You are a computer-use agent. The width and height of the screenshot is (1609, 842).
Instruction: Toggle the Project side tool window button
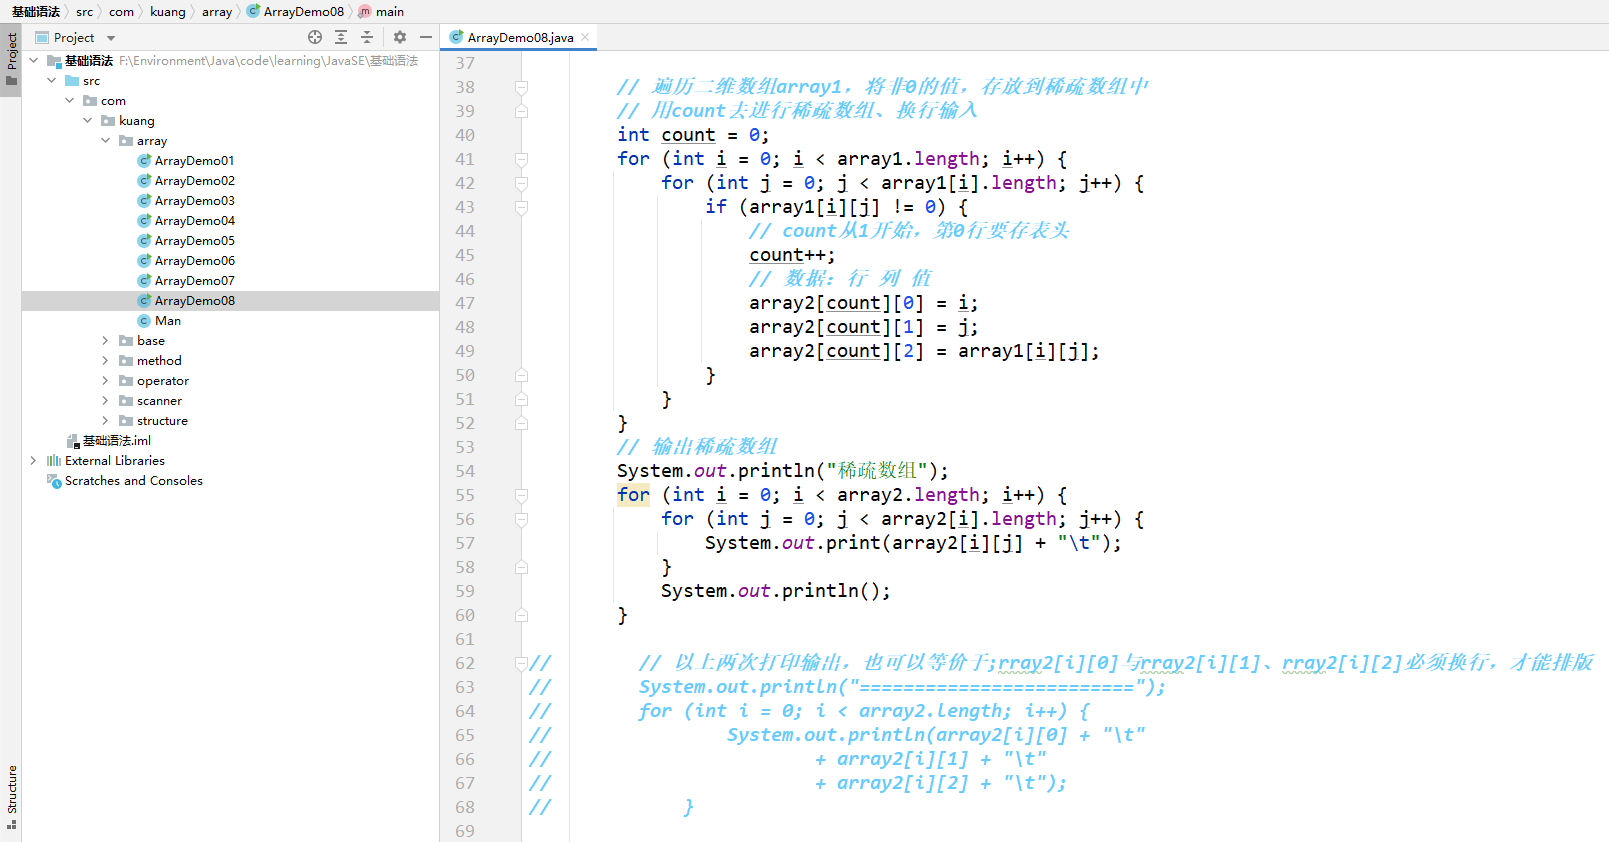tap(11, 60)
